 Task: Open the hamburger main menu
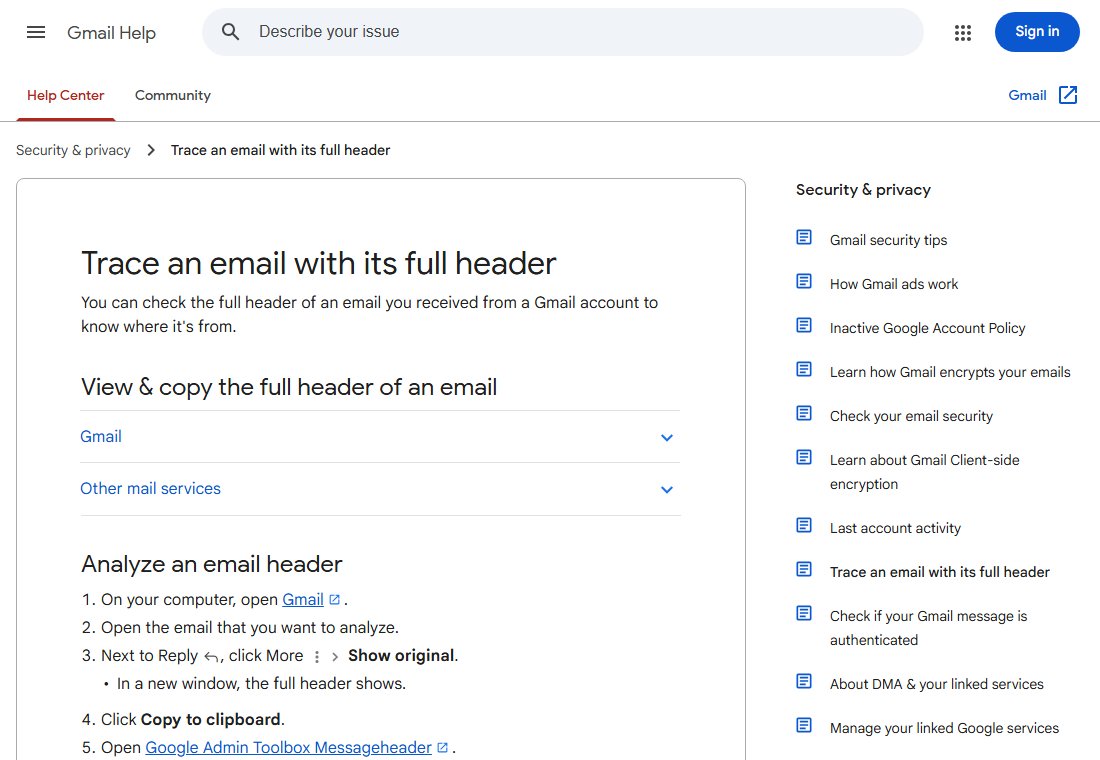[36, 32]
